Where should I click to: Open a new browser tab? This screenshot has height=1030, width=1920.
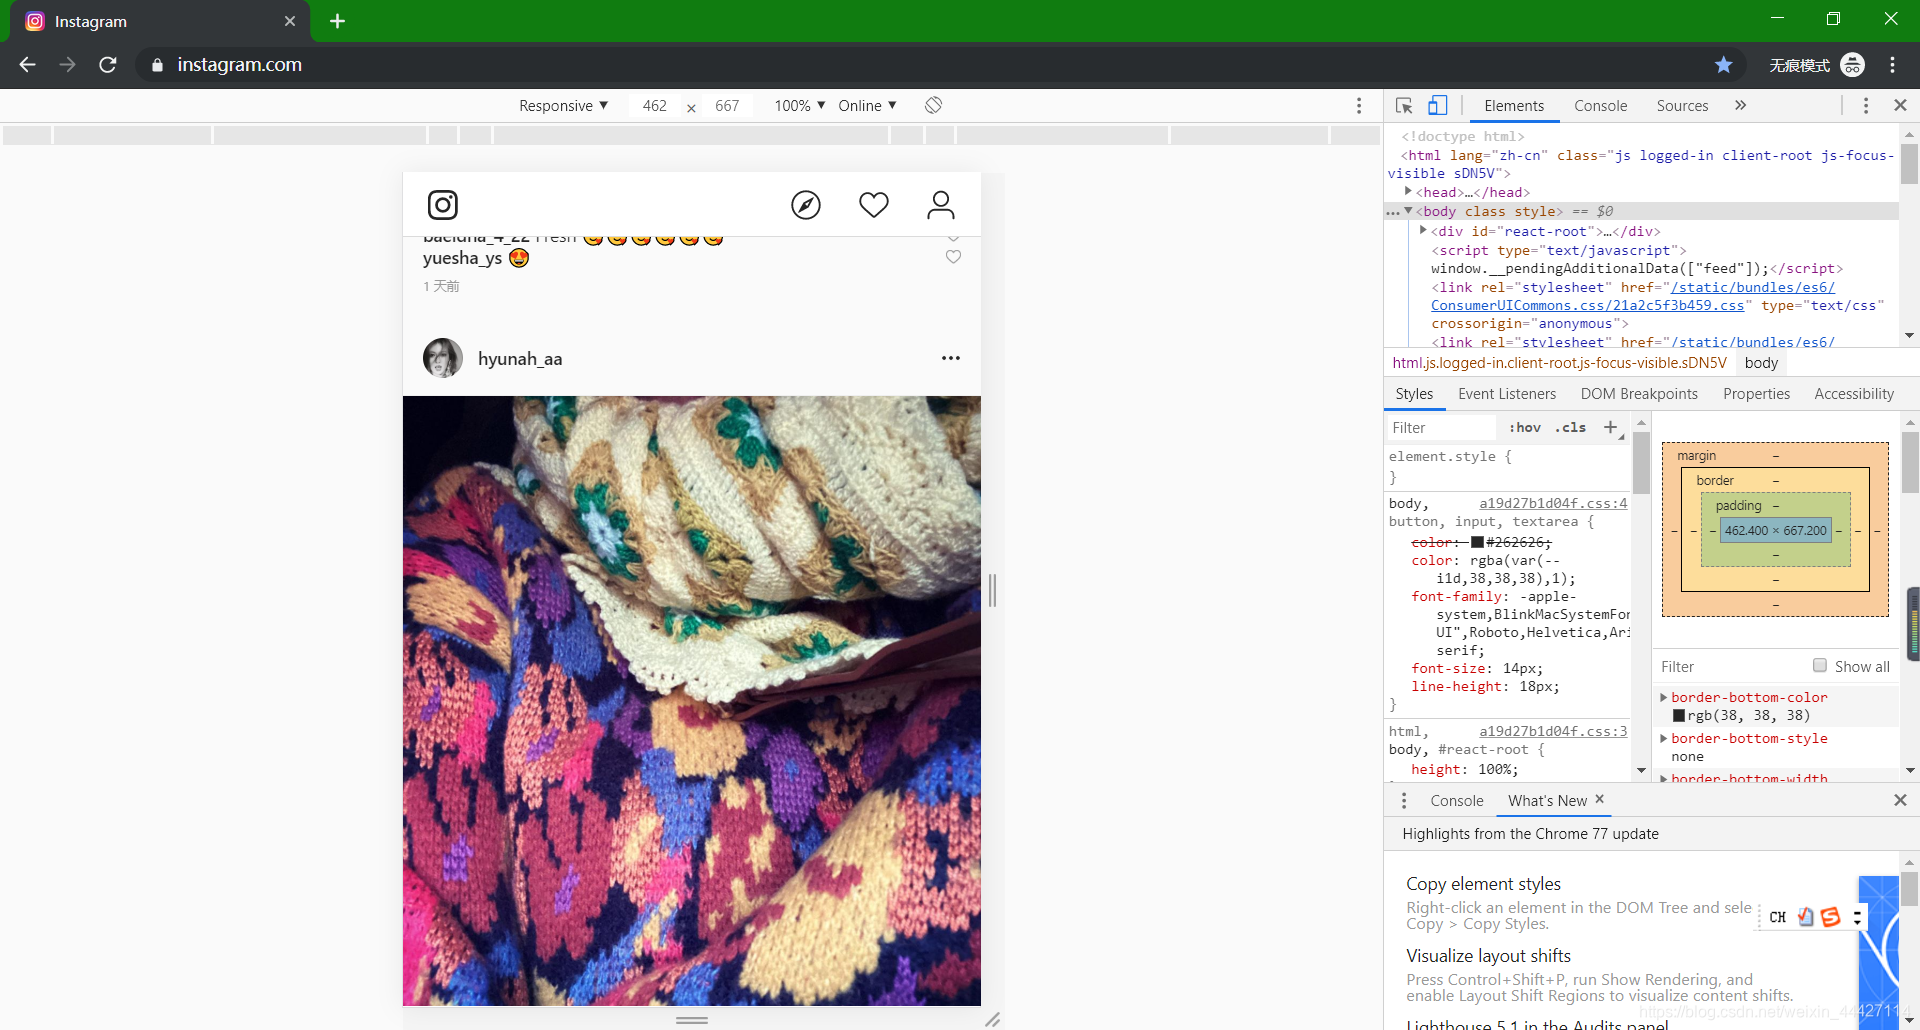pyautogui.click(x=337, y=21)
